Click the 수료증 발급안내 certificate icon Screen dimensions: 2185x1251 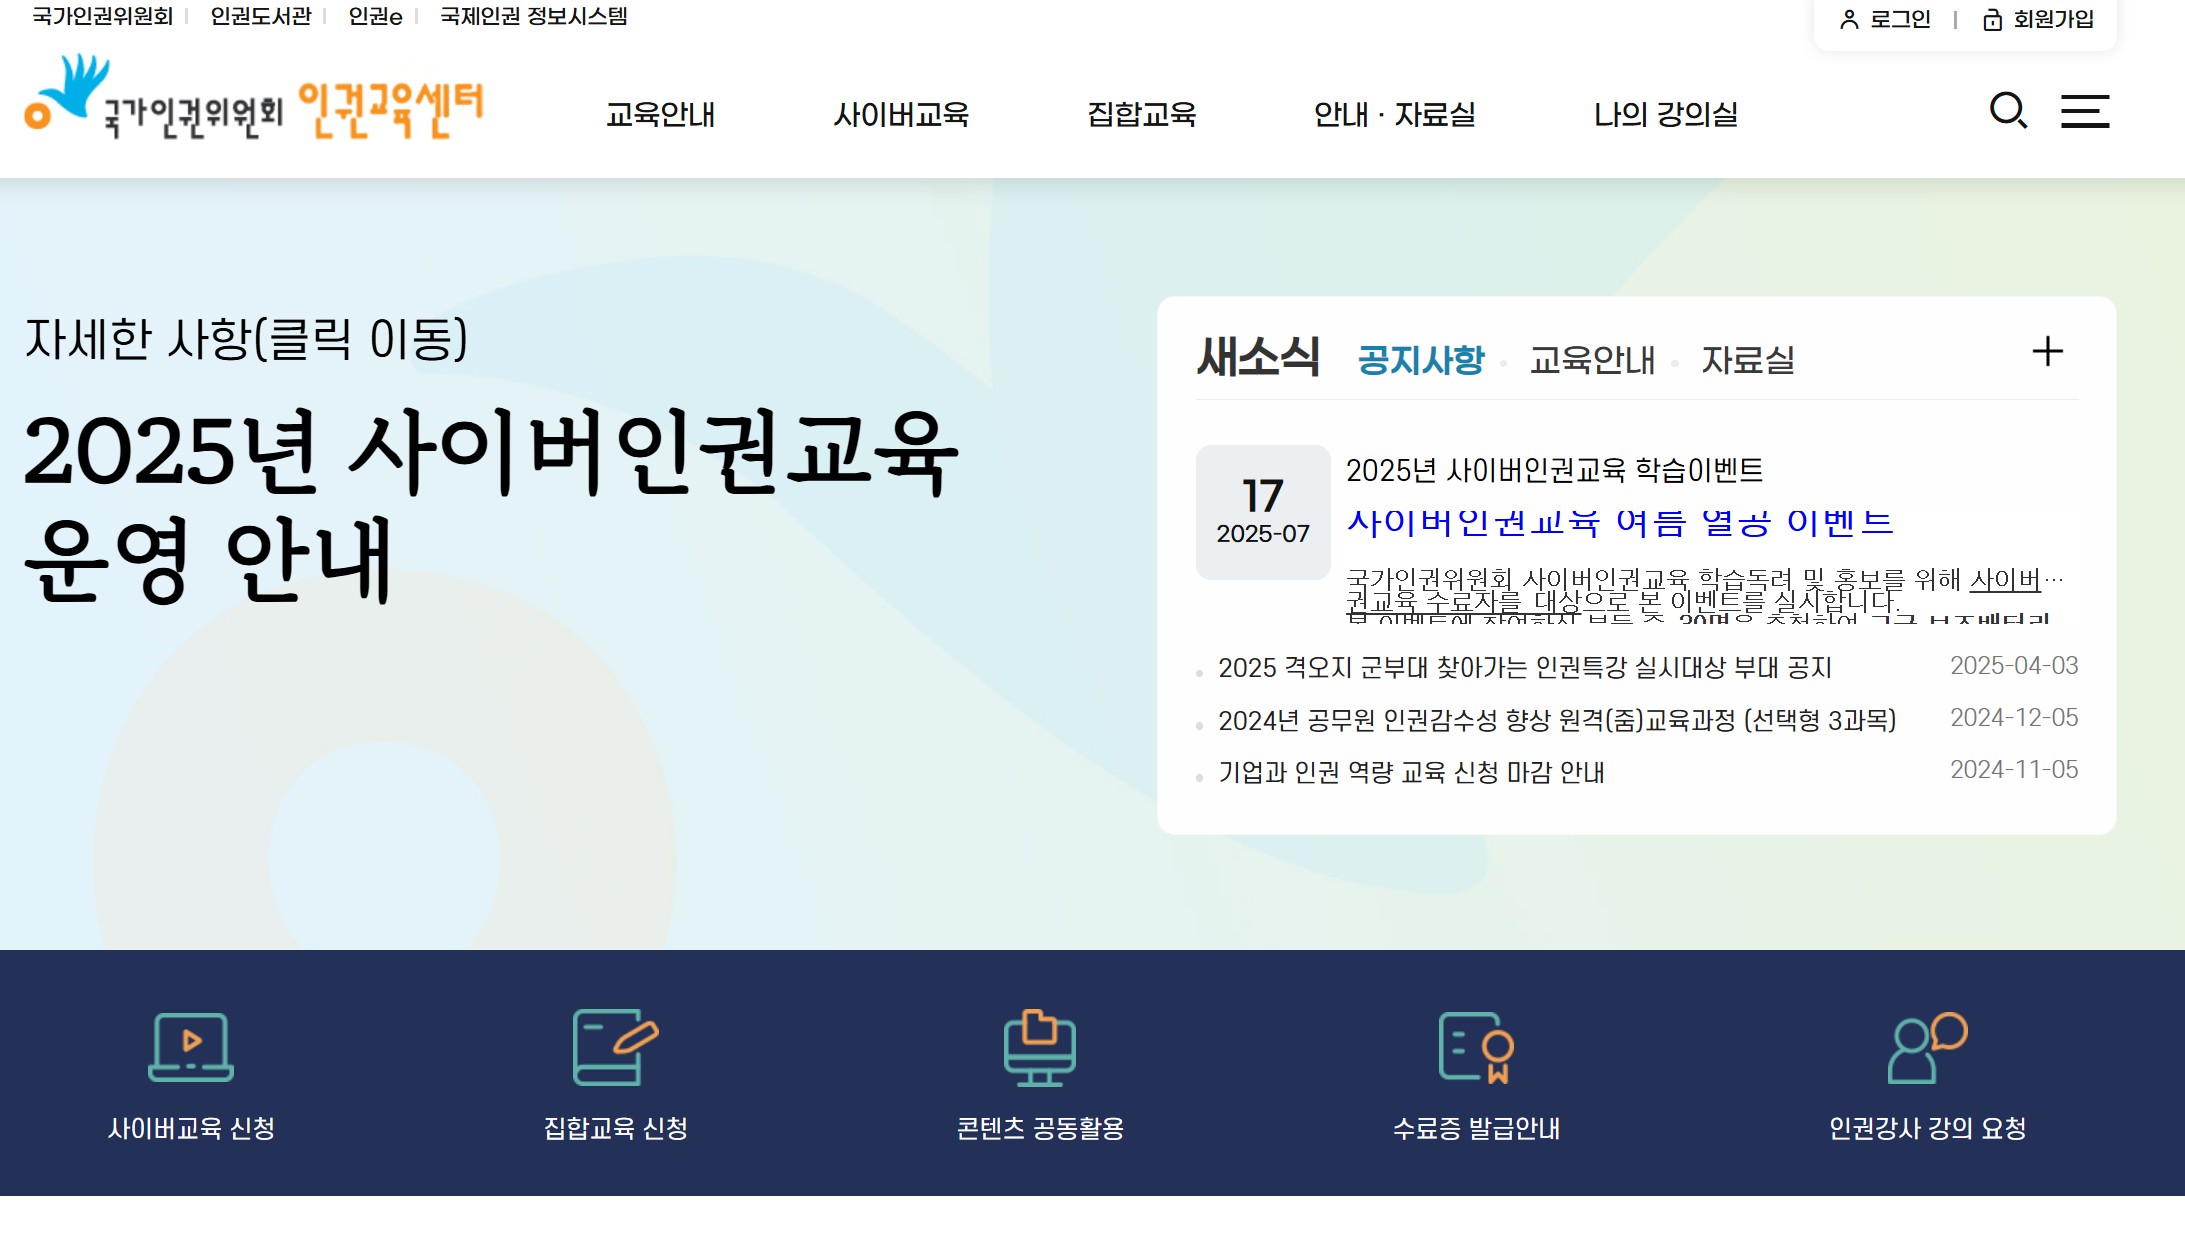click(1476, 1047)
